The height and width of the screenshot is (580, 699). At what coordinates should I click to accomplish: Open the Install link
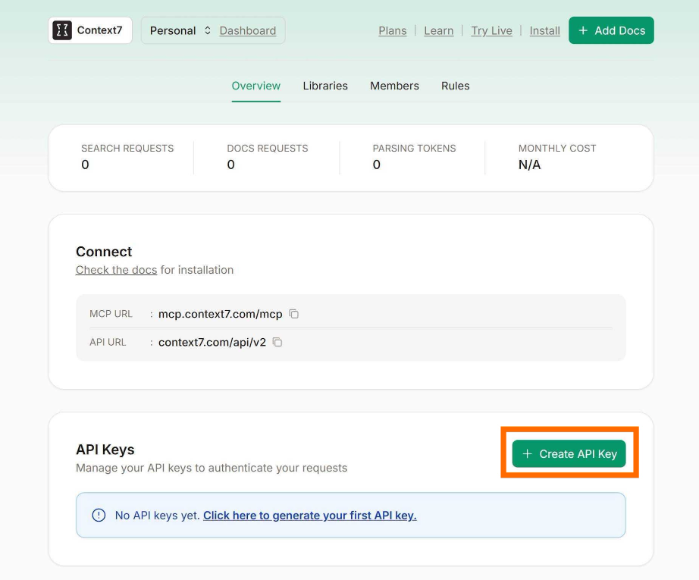pyautogui.click(x=544, y=31)
